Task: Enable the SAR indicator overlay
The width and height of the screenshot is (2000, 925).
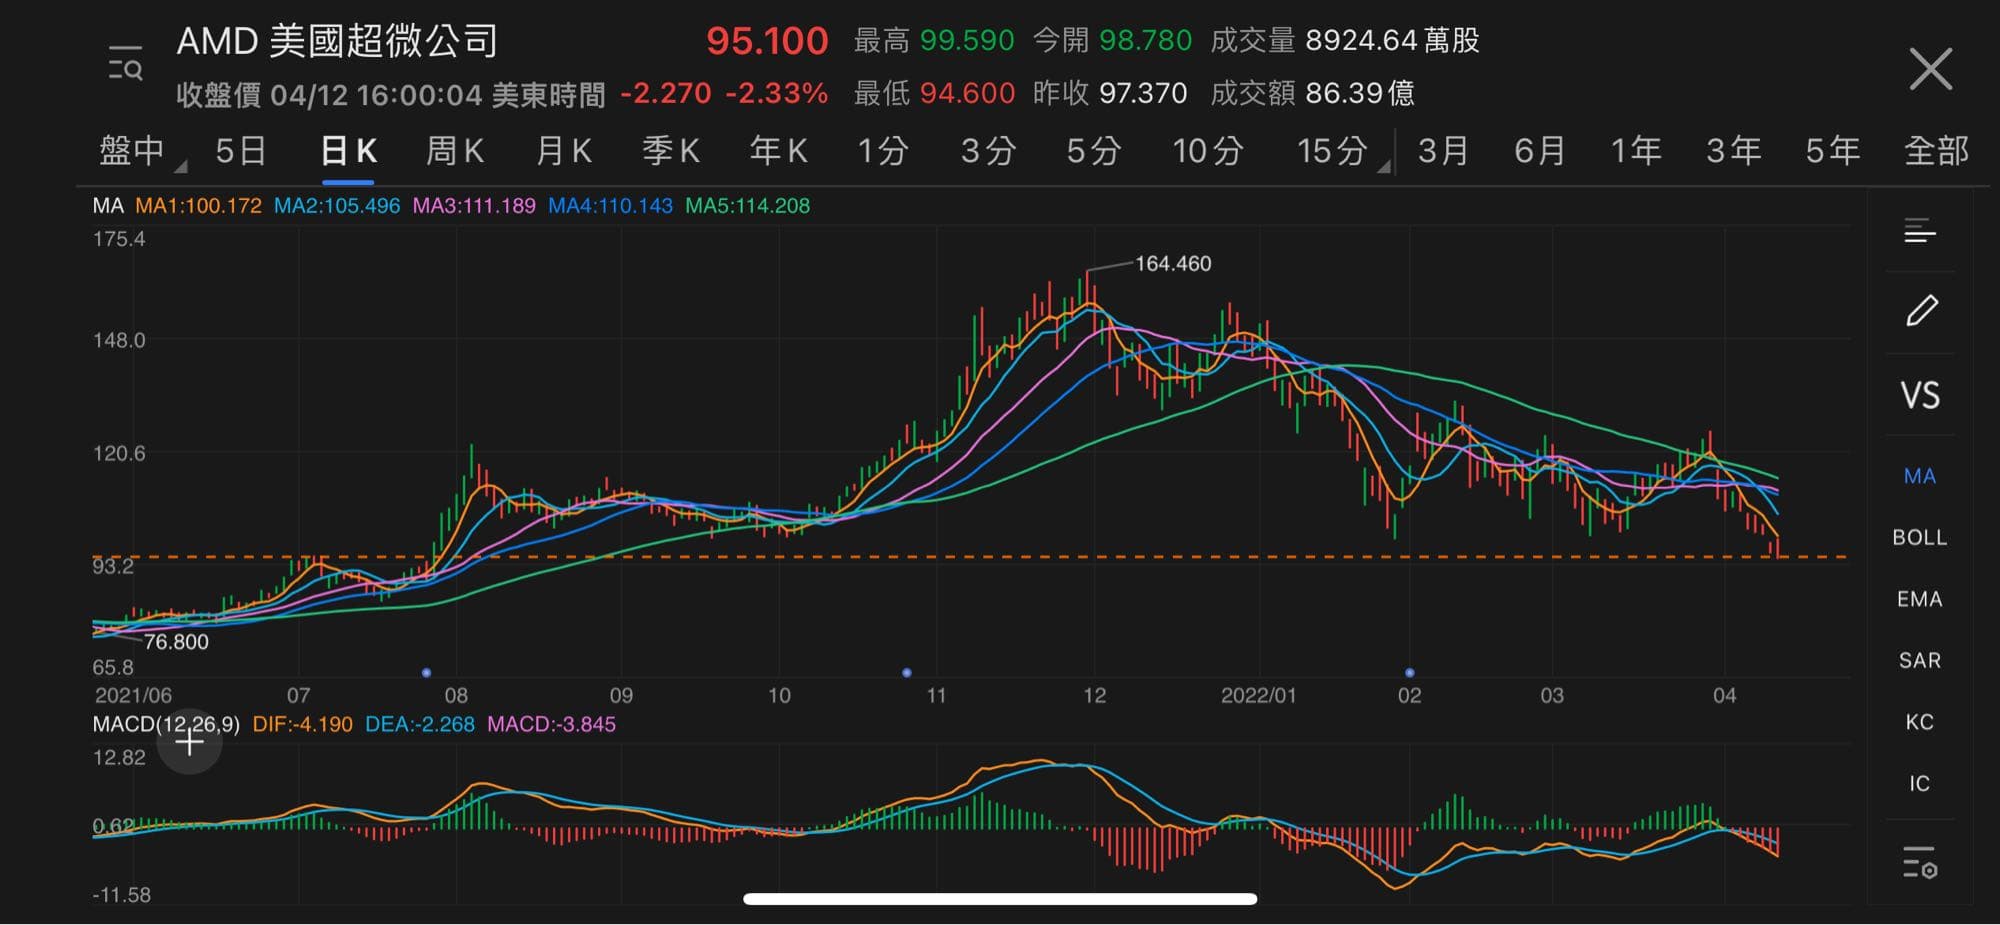Action: coord(1919,661)
